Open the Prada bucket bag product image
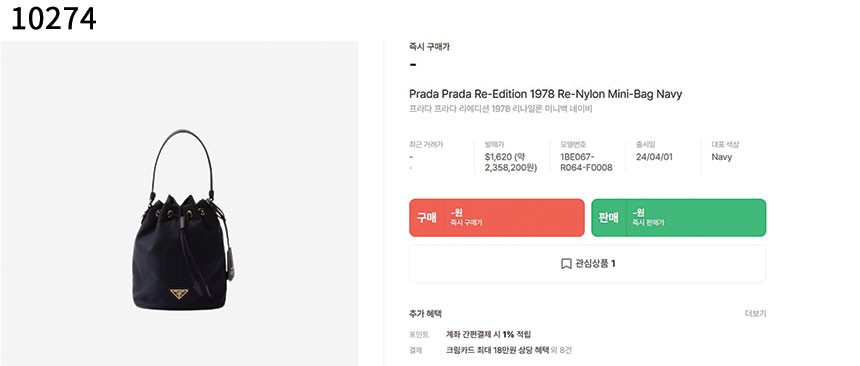860x366 pixels. coord(179,203)
